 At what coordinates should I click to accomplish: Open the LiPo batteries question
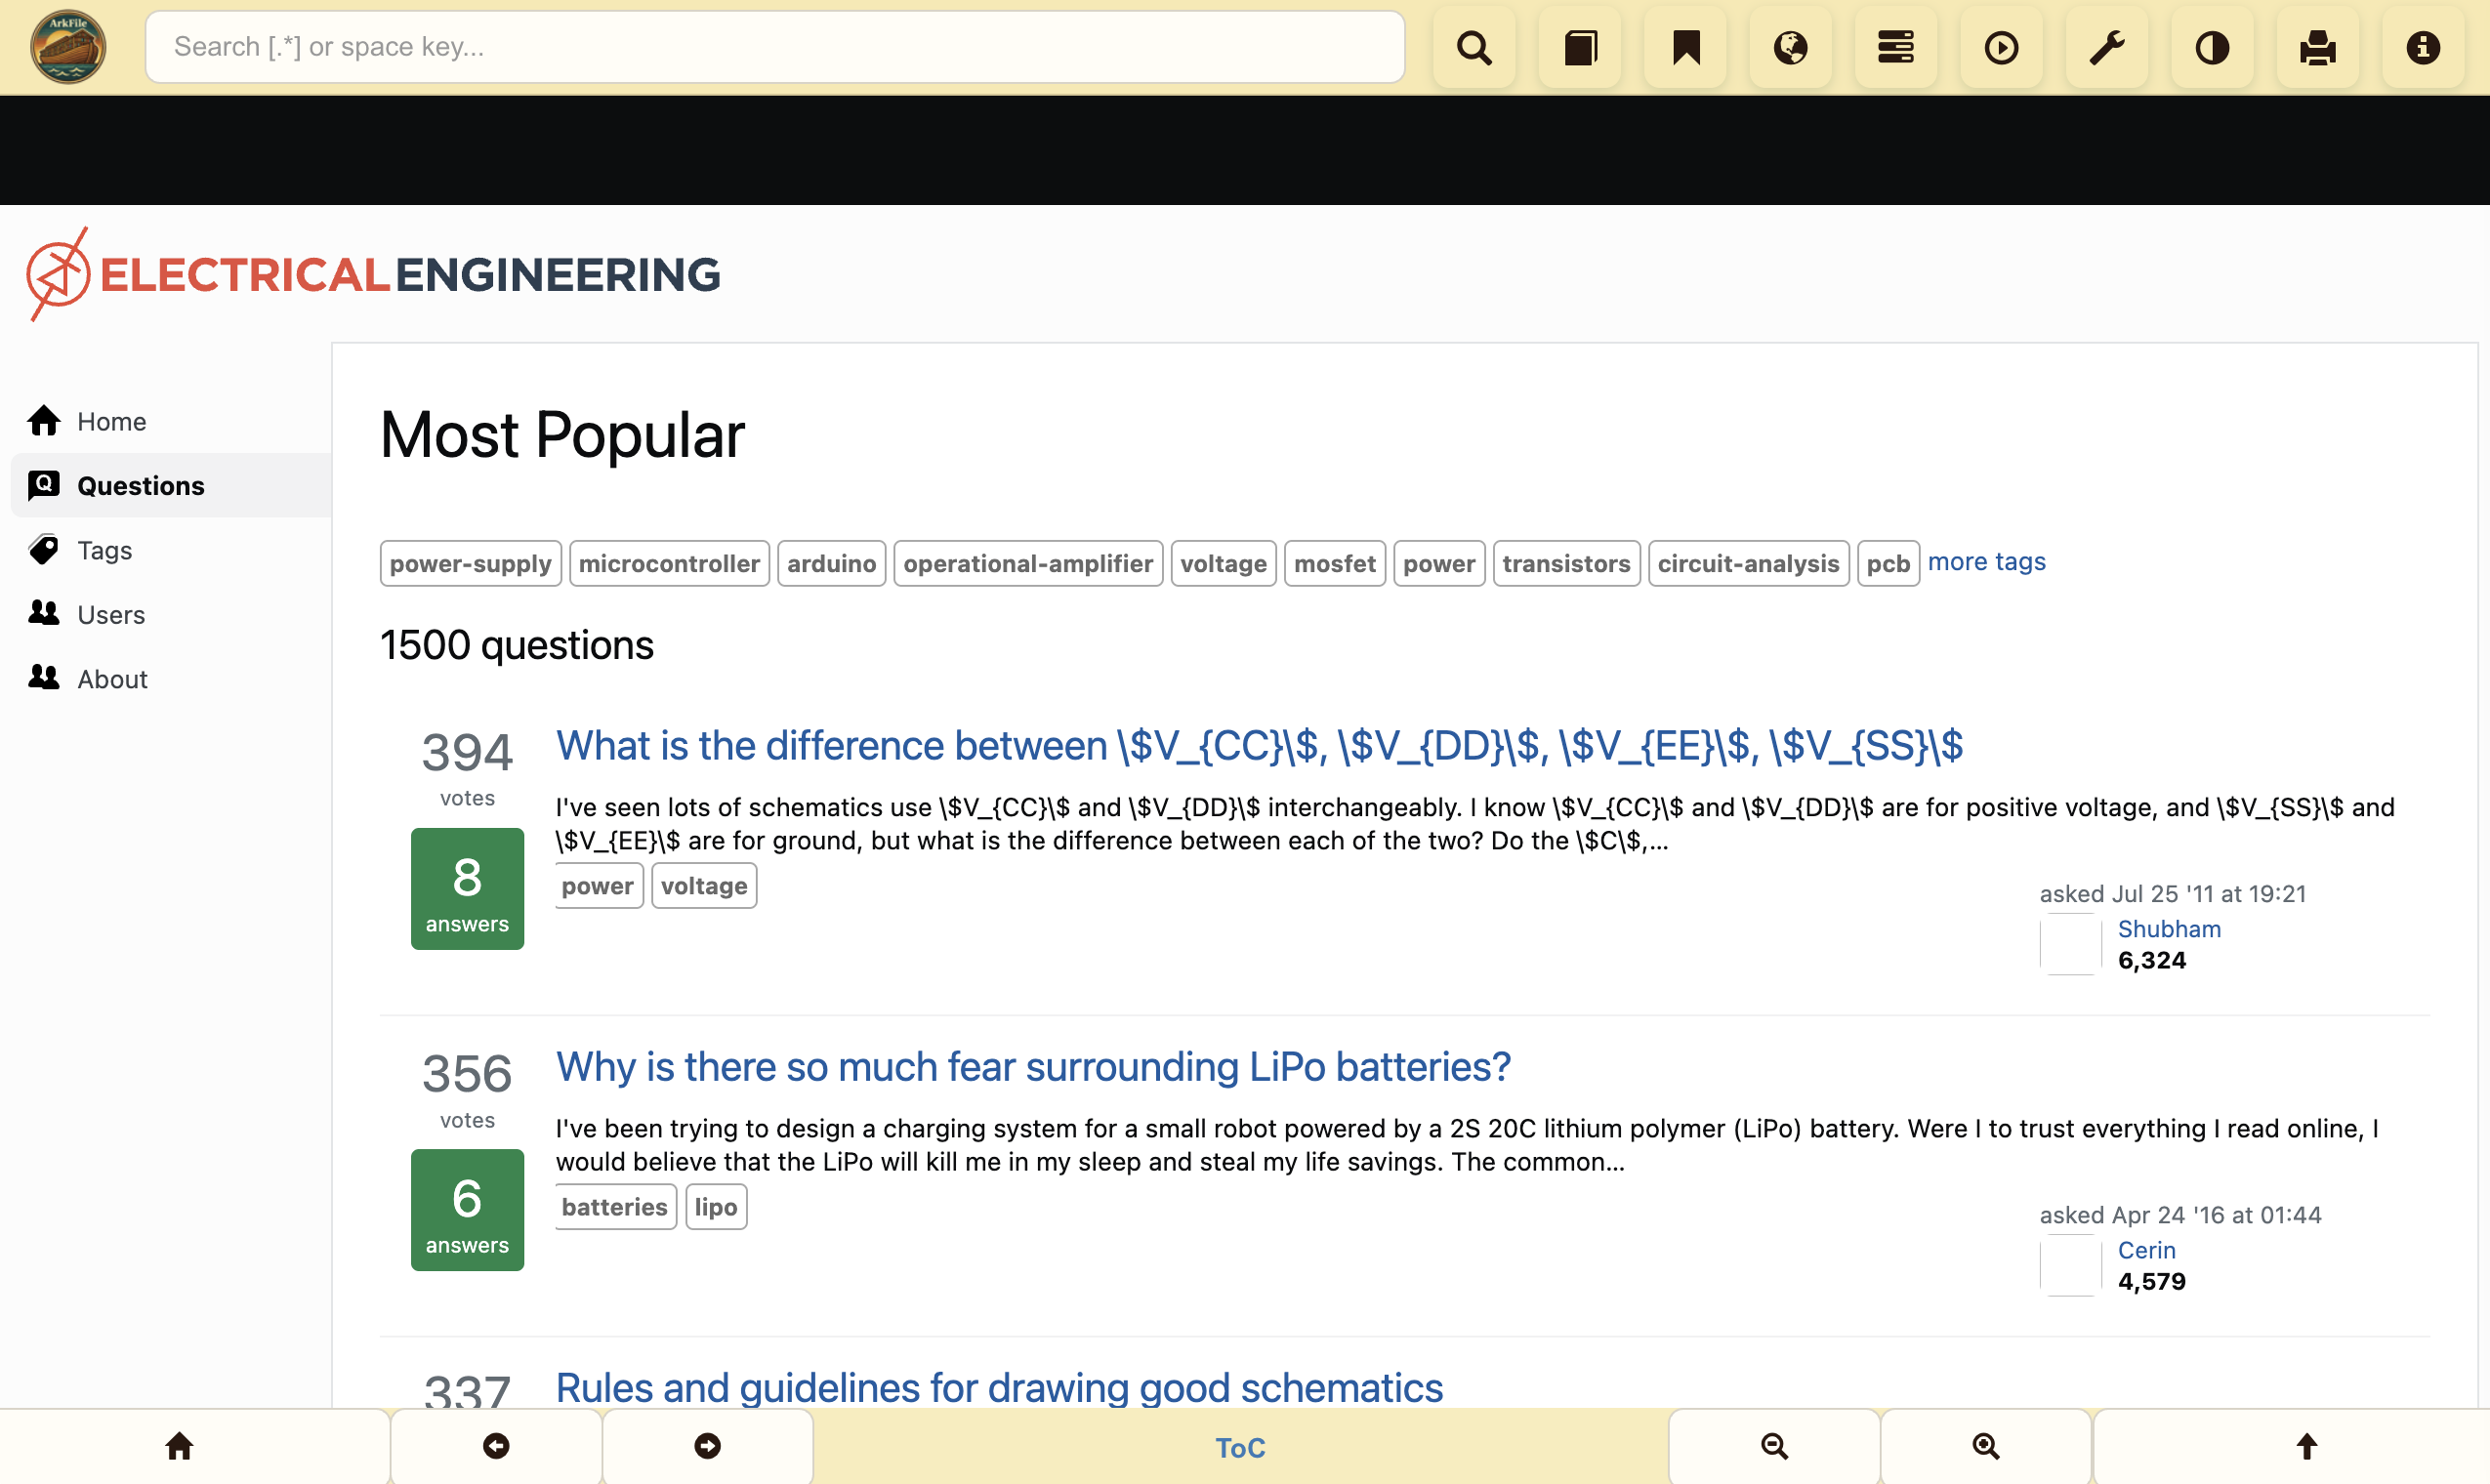(1032, 1066)
